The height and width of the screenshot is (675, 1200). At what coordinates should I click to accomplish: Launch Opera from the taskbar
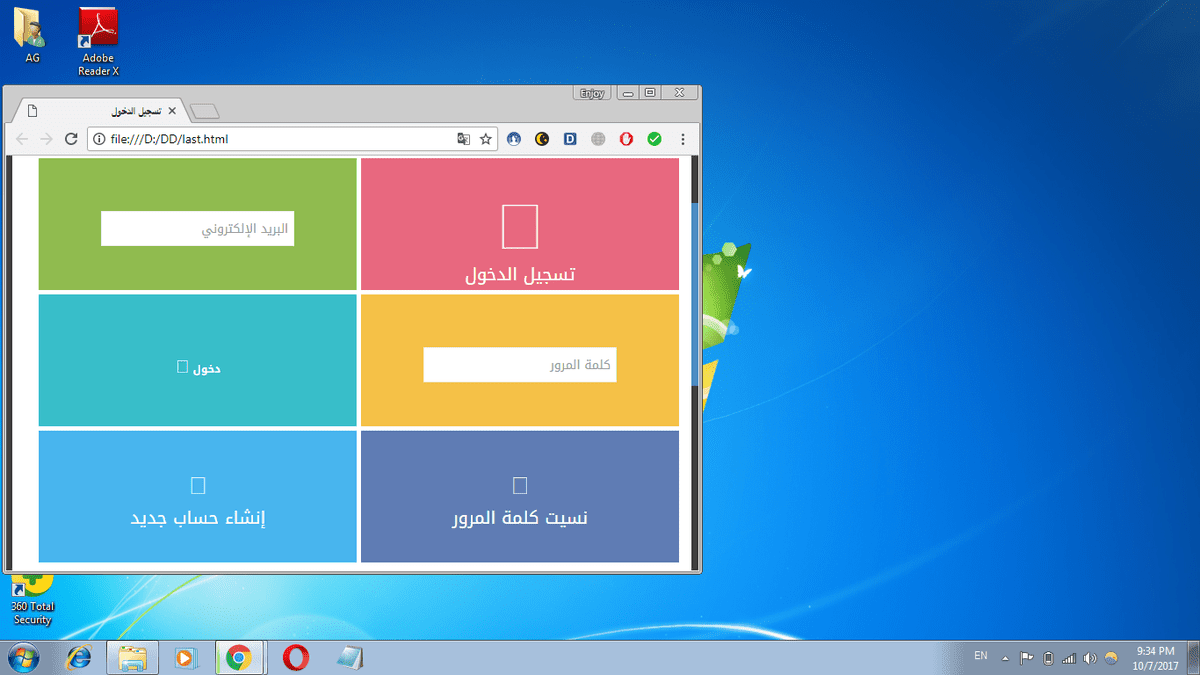(295, 657)
